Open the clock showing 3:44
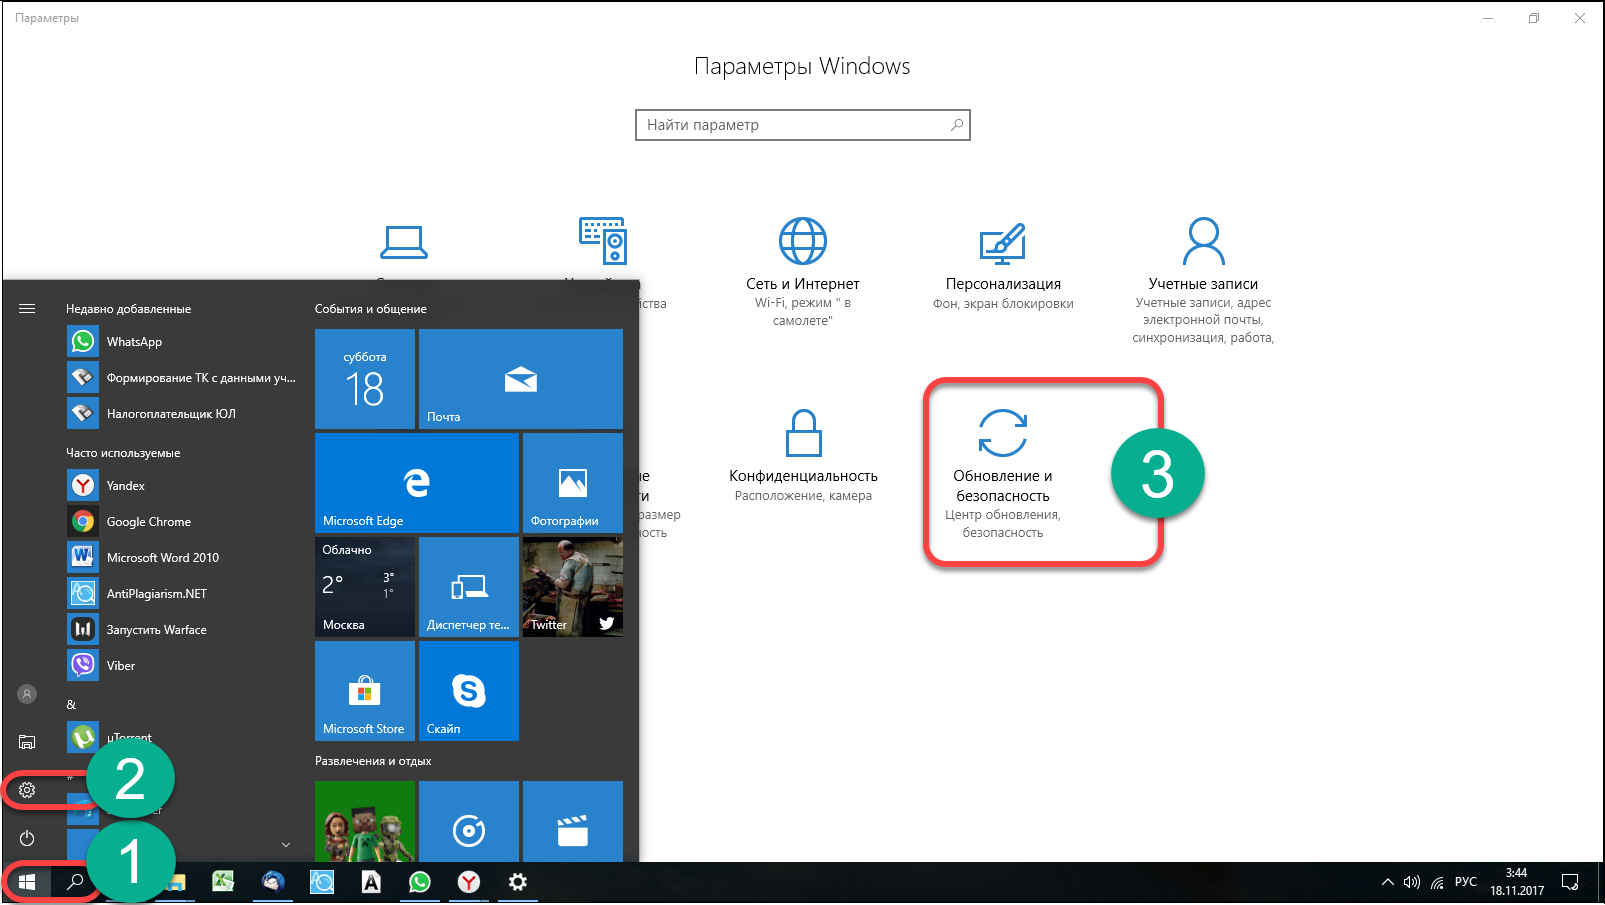This screenshot has height=905, width=1605. [x=1517, y=882]
